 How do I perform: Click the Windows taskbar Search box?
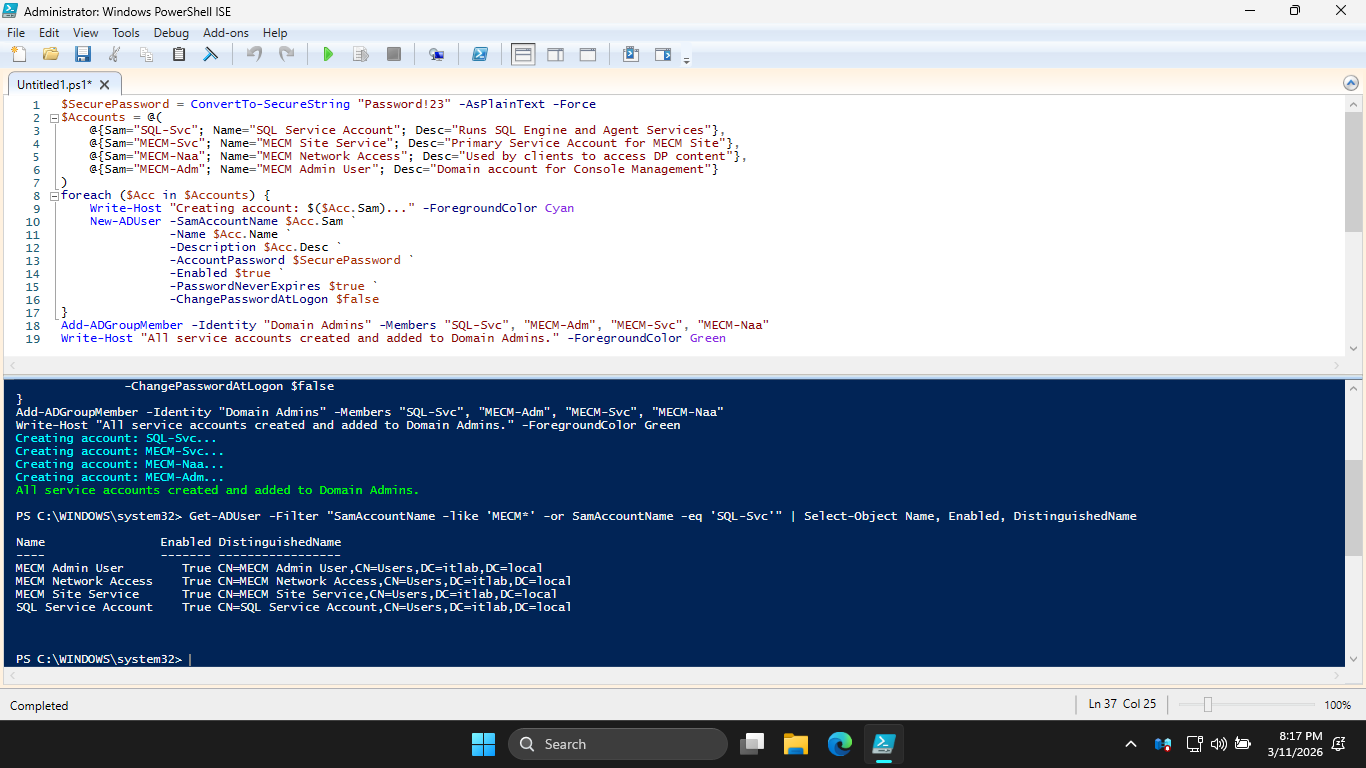point(617,744)
